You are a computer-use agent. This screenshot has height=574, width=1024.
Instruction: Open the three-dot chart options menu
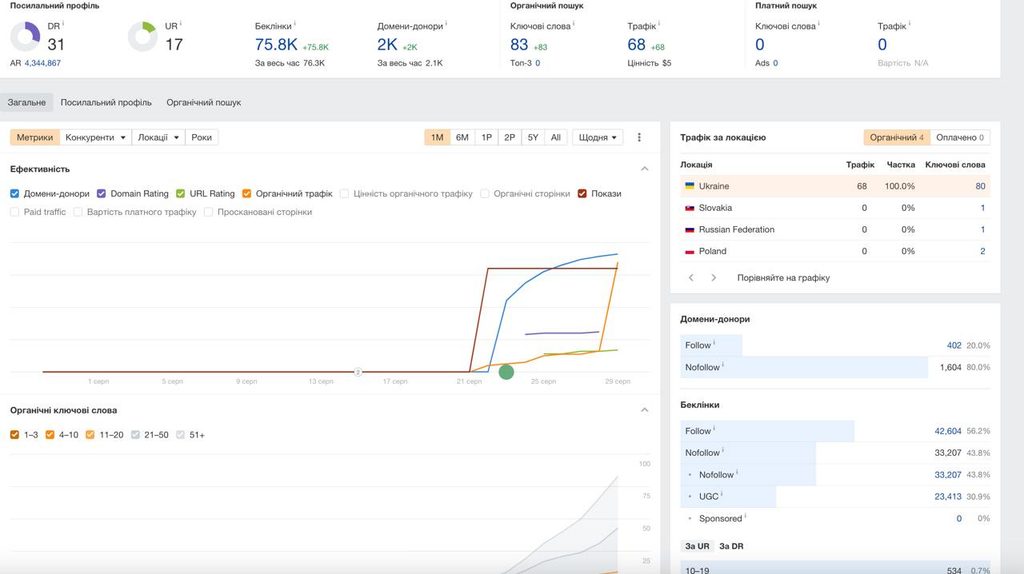tap(639, 137)
